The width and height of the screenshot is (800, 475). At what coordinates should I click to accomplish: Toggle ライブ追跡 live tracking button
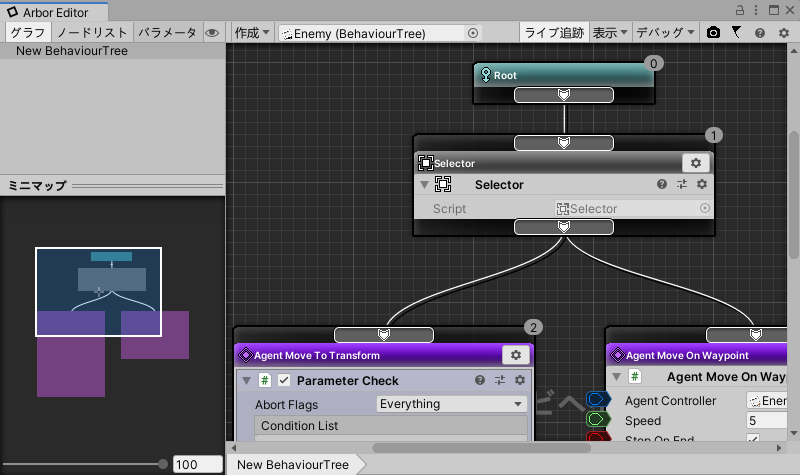(554, 33)
